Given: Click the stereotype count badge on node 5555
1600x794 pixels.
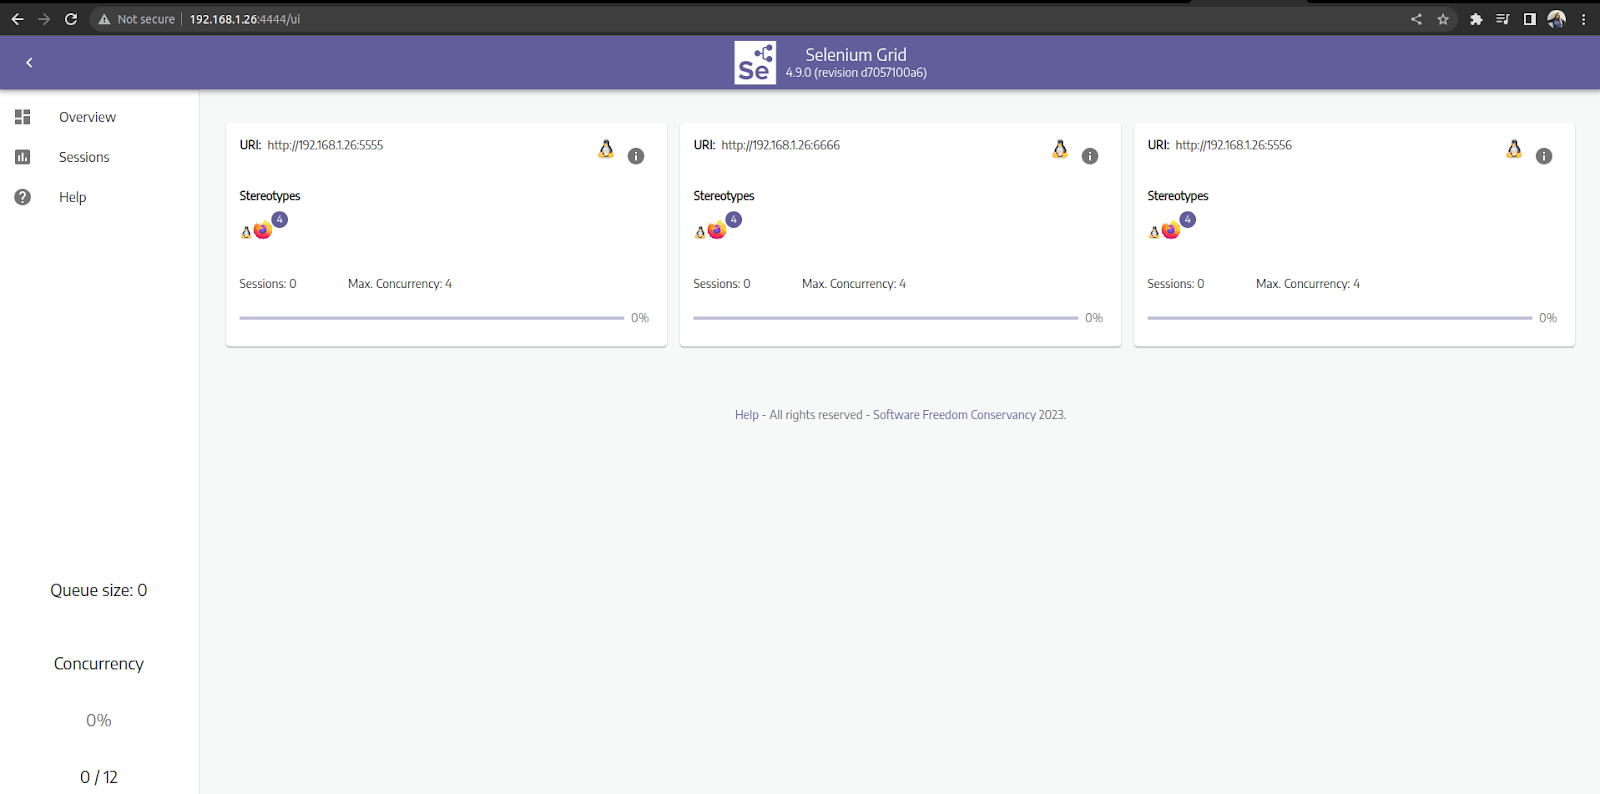Looking at the screenshot, I should 280,219.
